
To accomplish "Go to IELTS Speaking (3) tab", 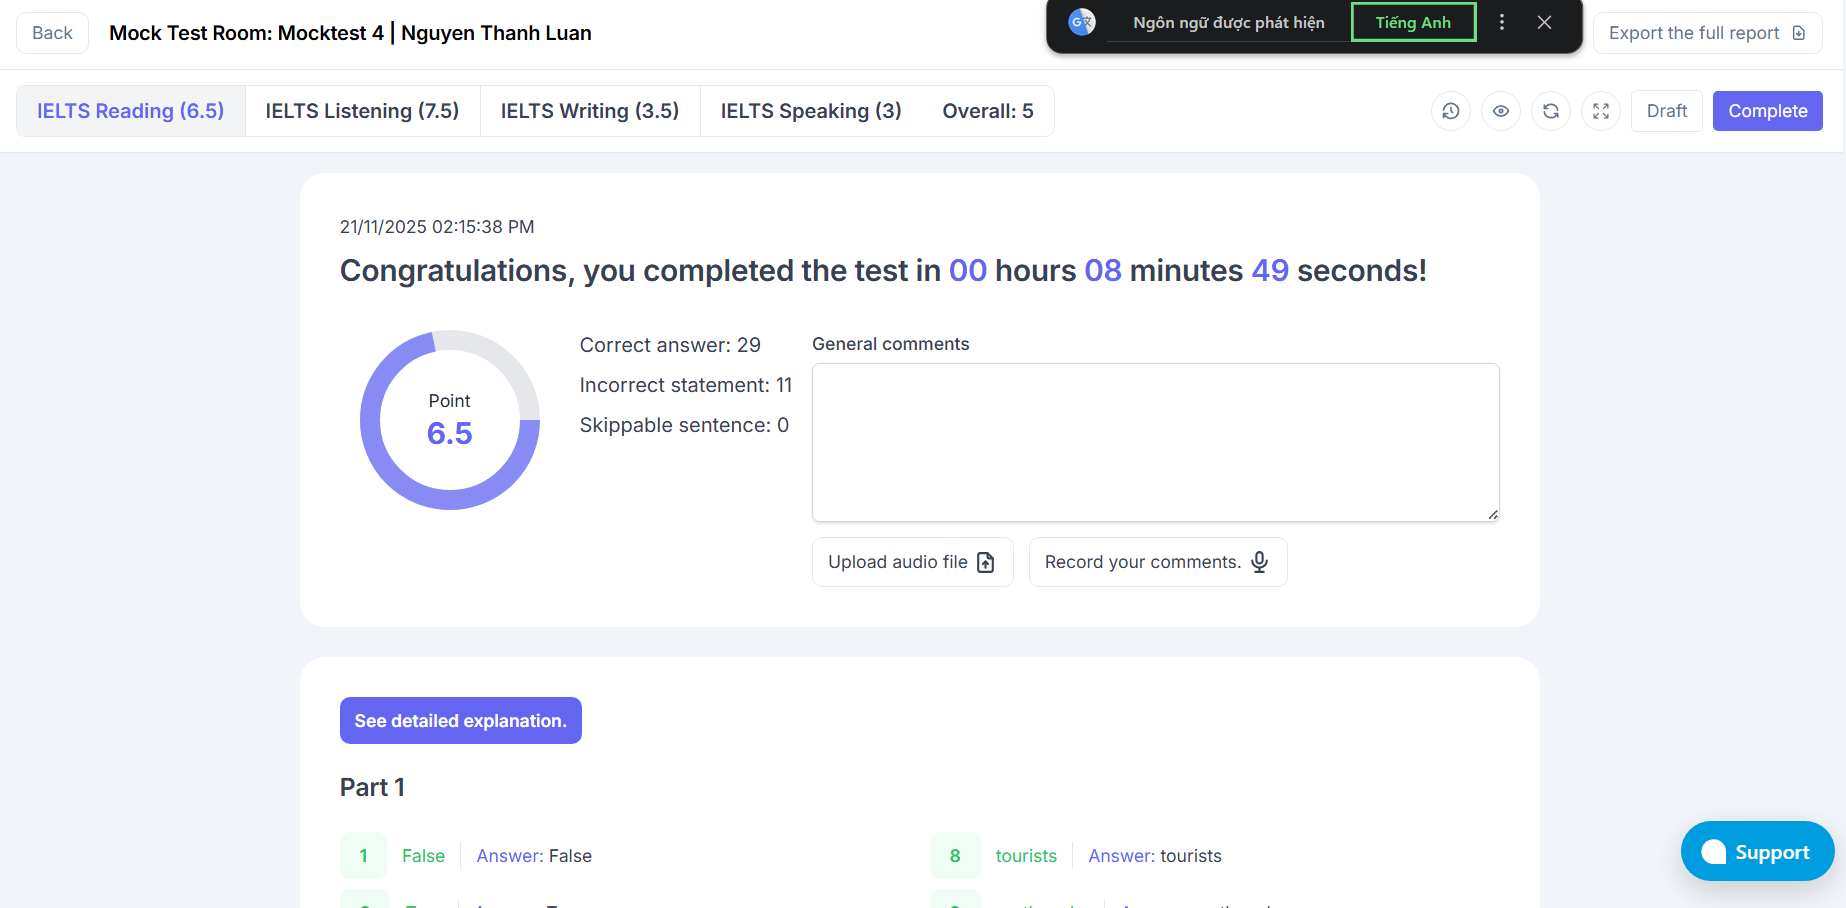I will pos(811,111).
